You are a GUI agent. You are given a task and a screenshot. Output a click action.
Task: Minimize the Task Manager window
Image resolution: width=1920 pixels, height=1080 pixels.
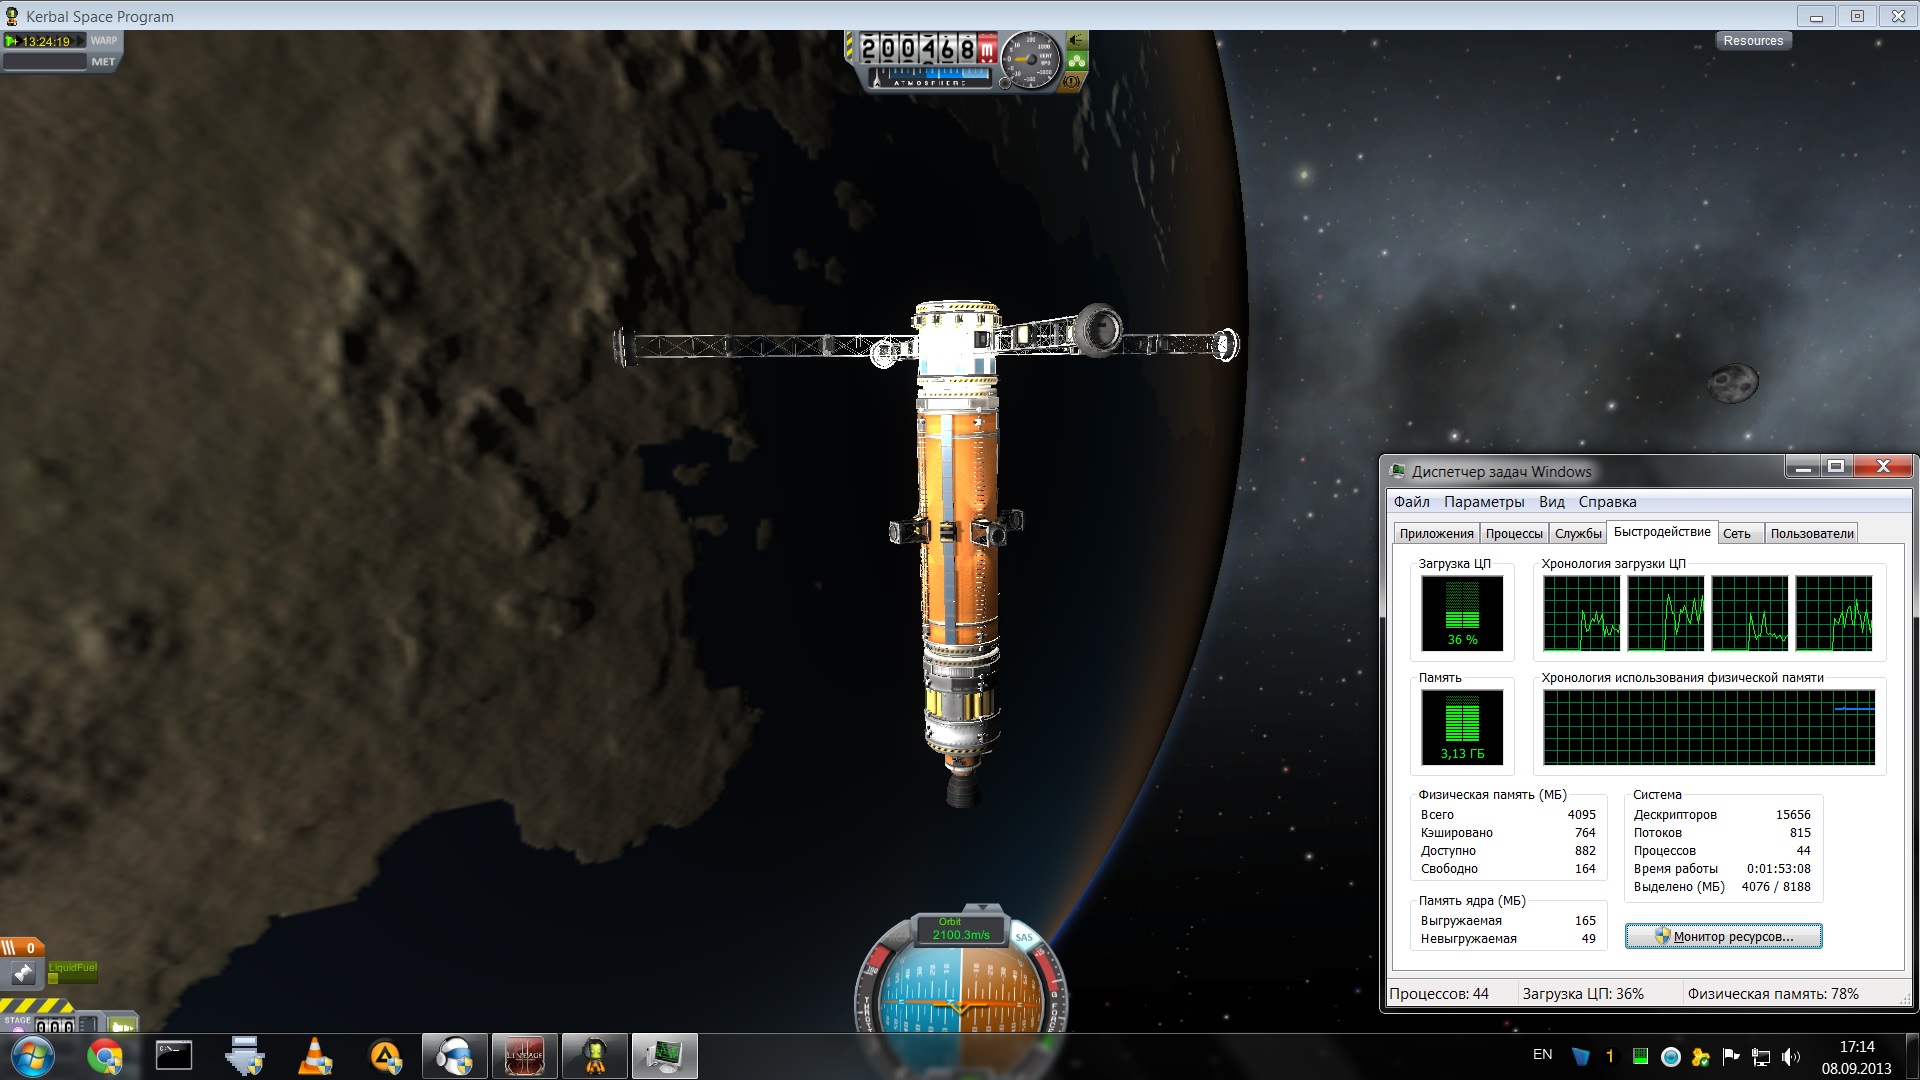pyautogui.click(x=1803, y=467)
